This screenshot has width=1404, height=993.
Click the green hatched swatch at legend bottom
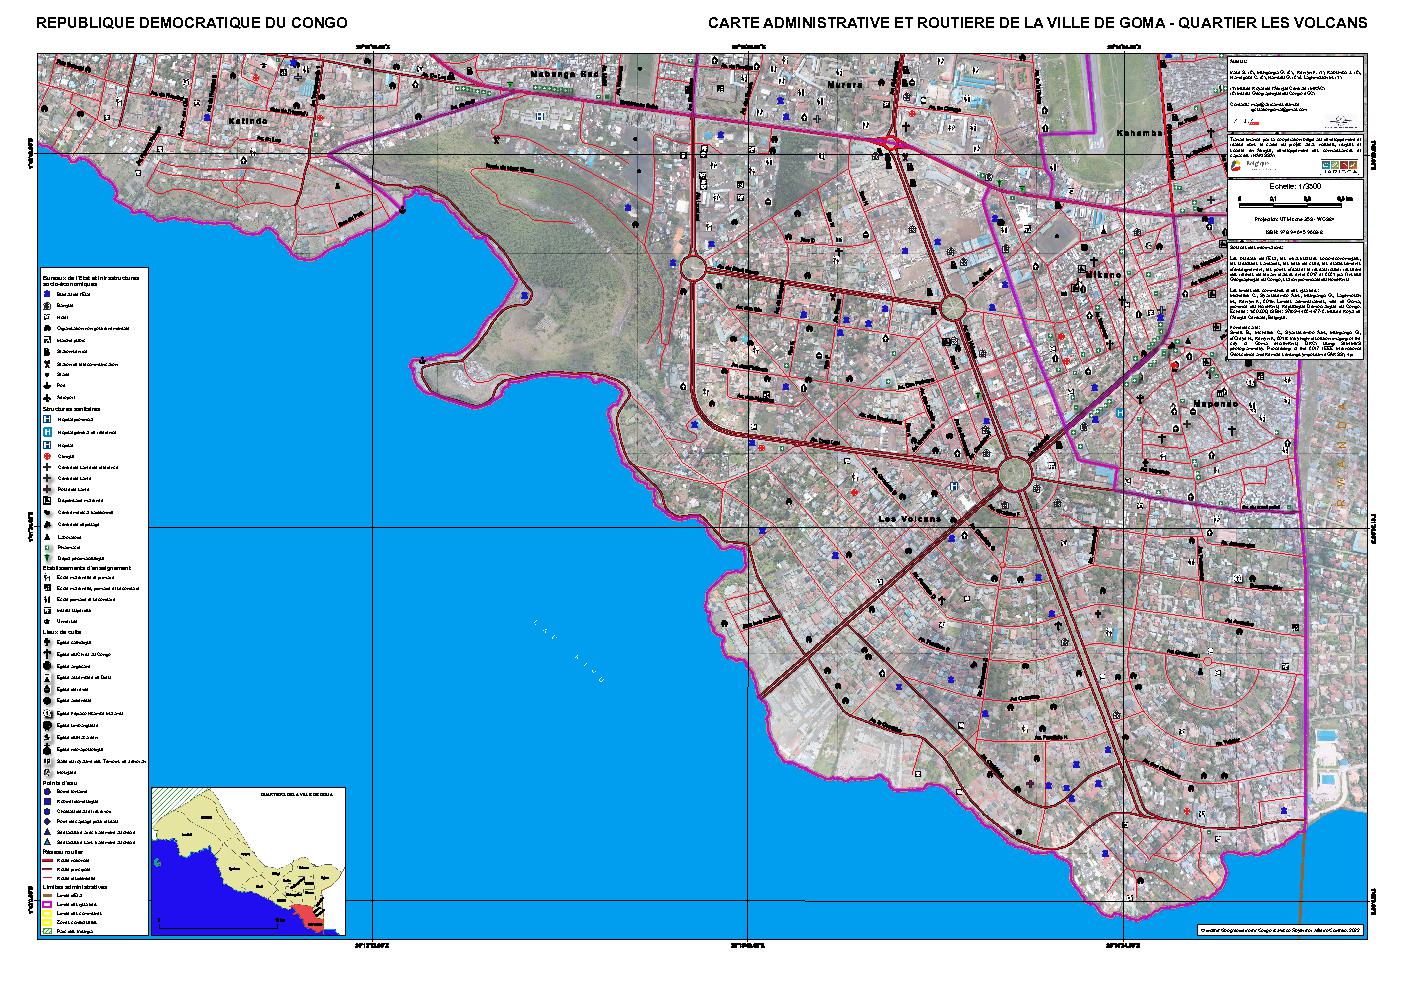point(47,931)
